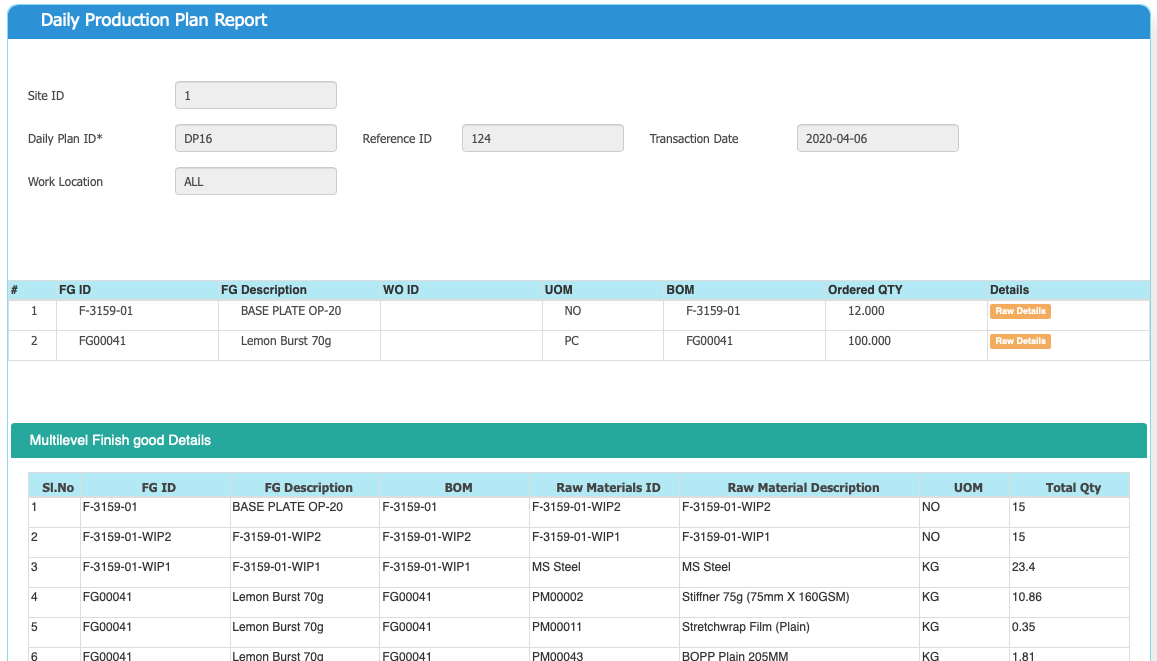Click the Raw Details button for F-3159-01
This screenshot has height=661, width=1157.
point(1019,311)
